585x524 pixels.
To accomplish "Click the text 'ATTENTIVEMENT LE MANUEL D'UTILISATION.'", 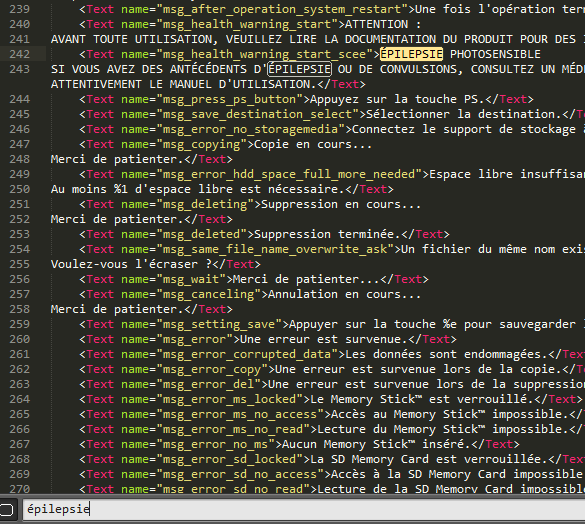I will click(x=184, y=84).
